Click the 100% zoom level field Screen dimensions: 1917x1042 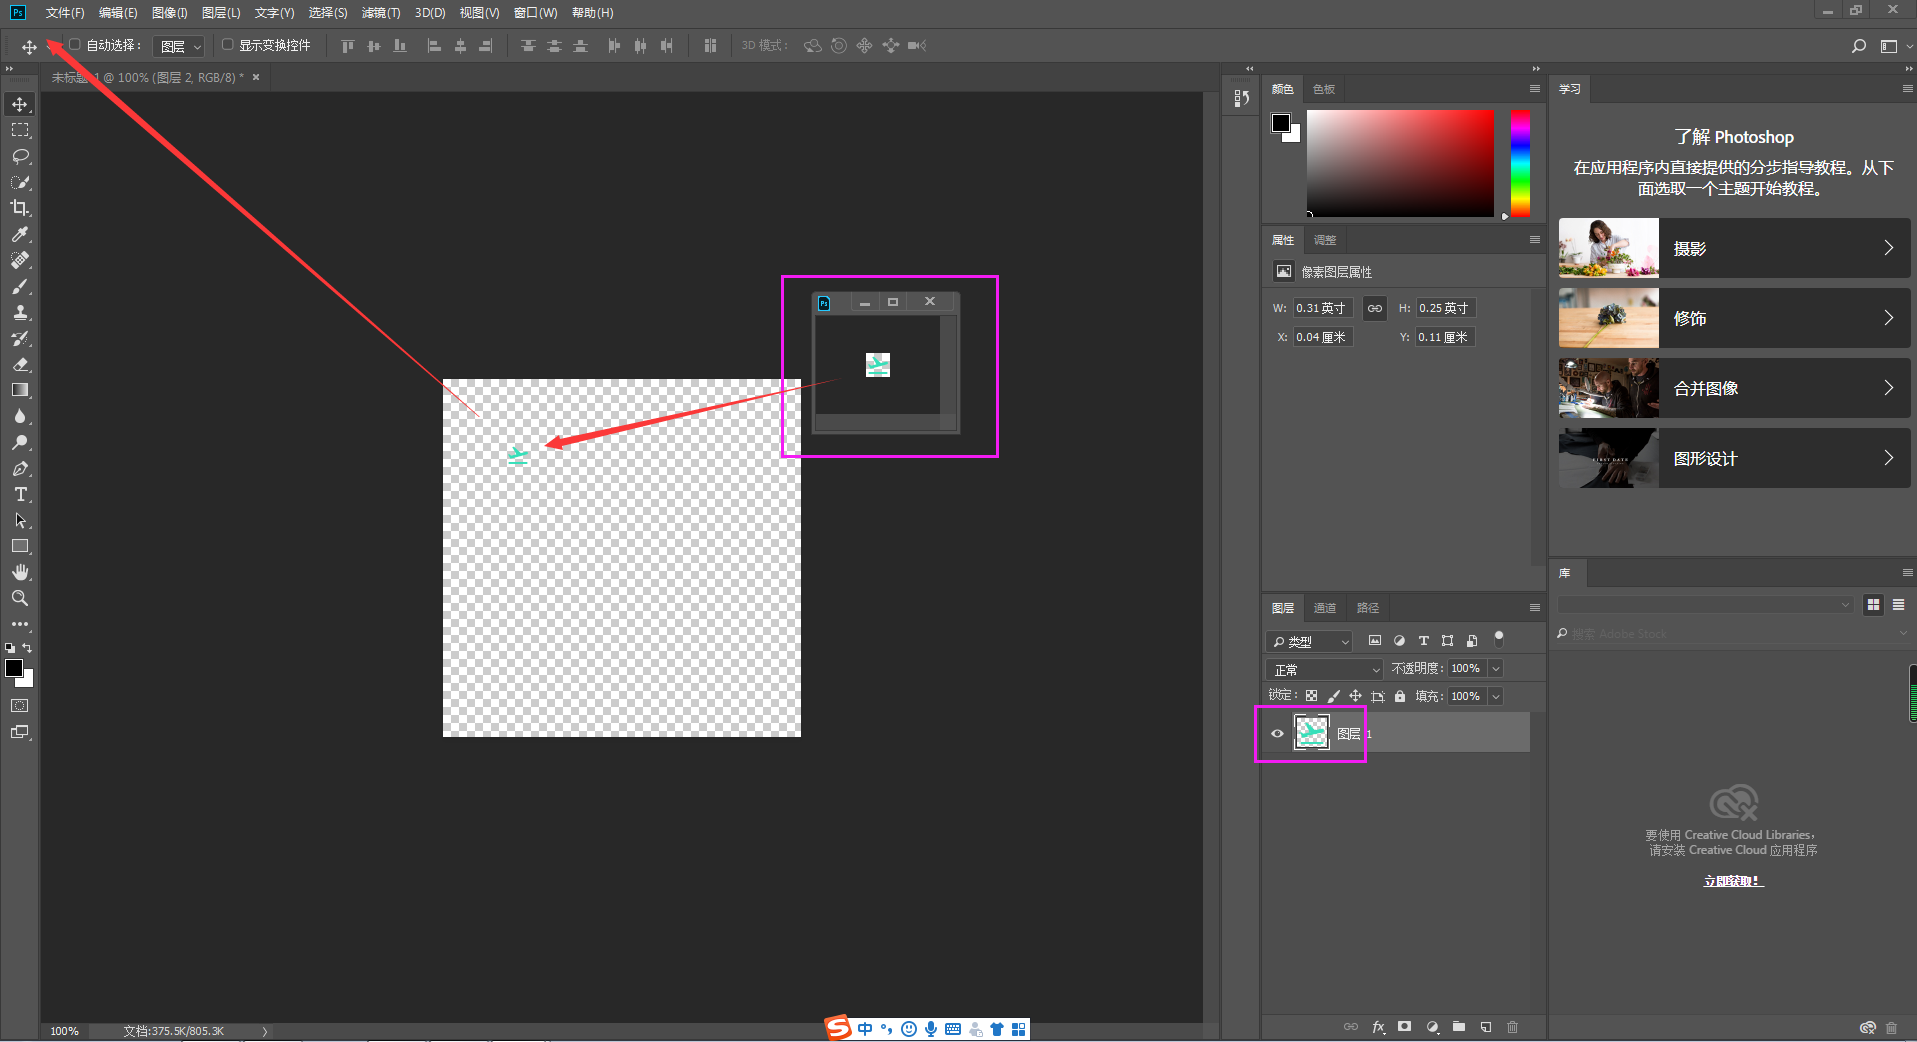pyautogui.click(x=64, y=1031)
